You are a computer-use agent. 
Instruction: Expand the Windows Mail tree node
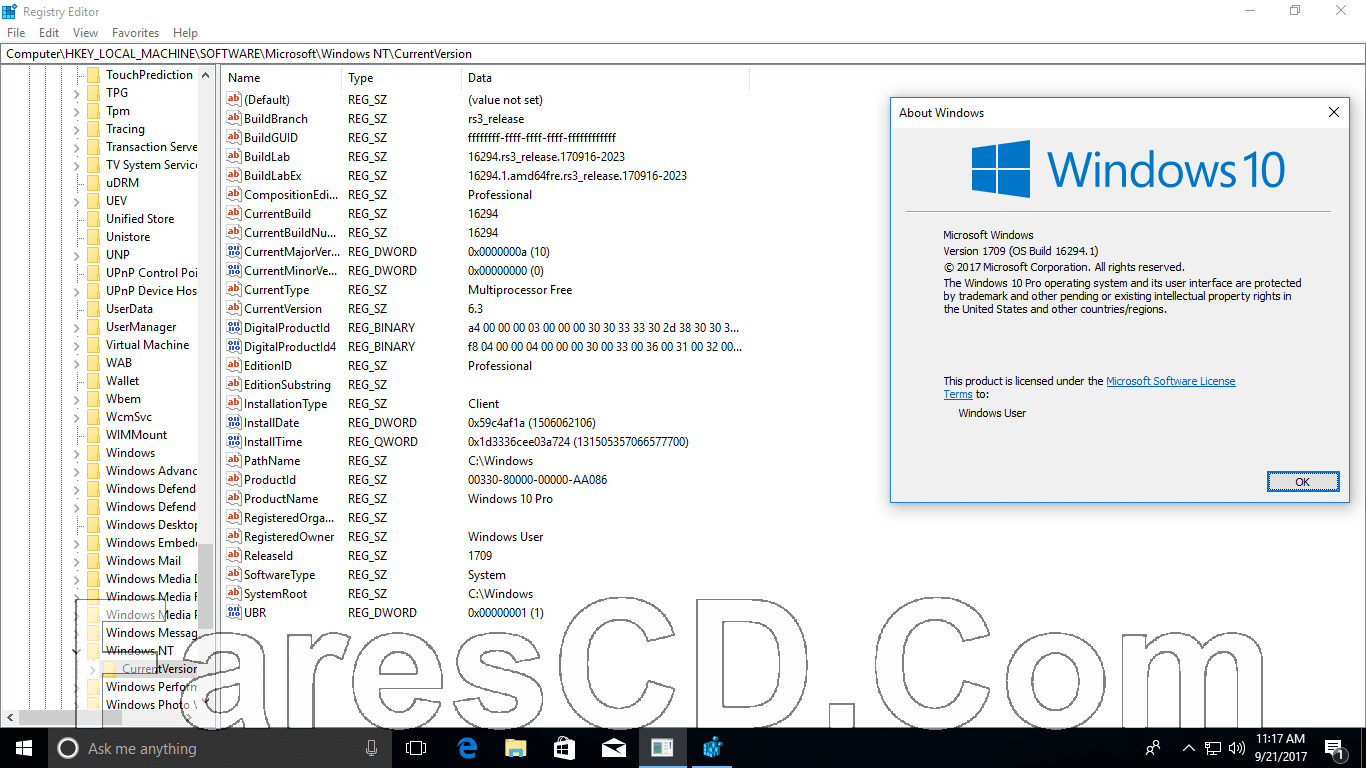pyautogui.click(x=77, y=561)
